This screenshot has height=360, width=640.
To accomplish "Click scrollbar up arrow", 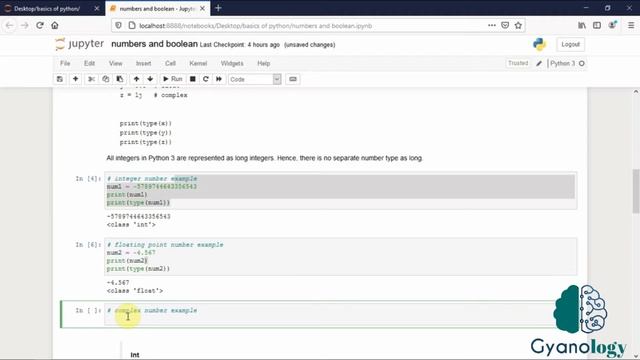I will coord(636,92).
